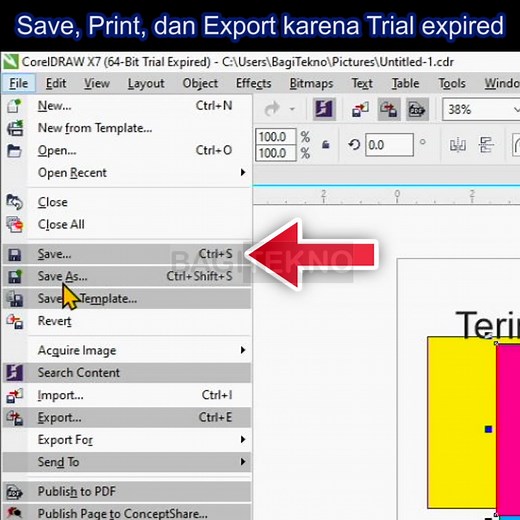Click the Close All icon
Viewport: 520px width, 520px height.
click(15, 224)
